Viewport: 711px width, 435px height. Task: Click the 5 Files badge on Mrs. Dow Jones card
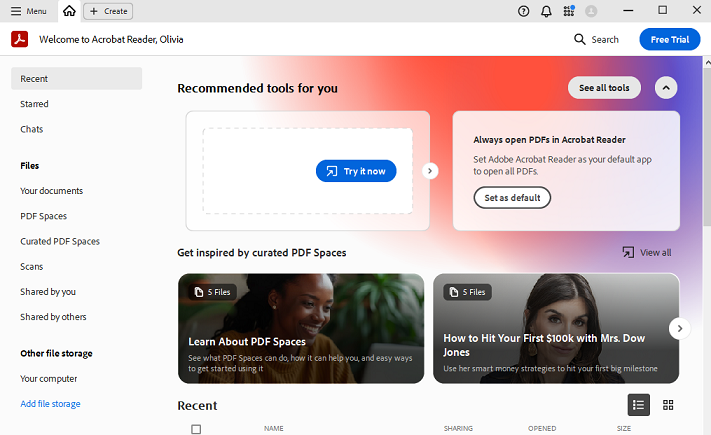pyautogui.click(x=468, y=292)
